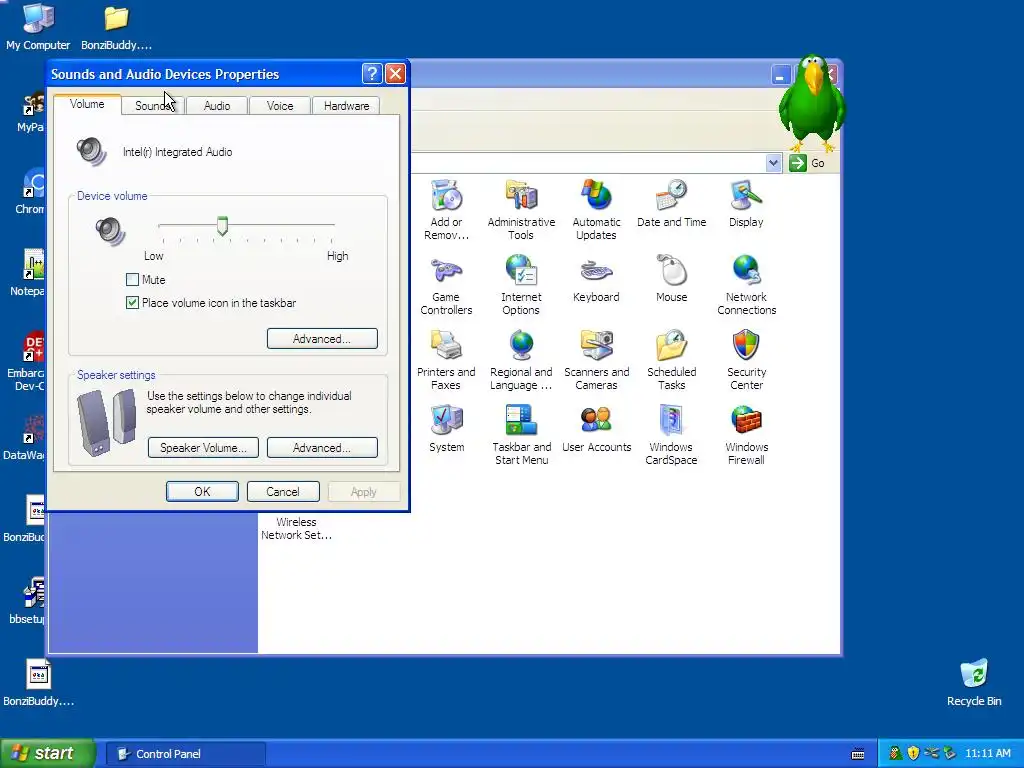1024x768 pixels.
Task: Click the help question mark button
Action: pos(372,74)
